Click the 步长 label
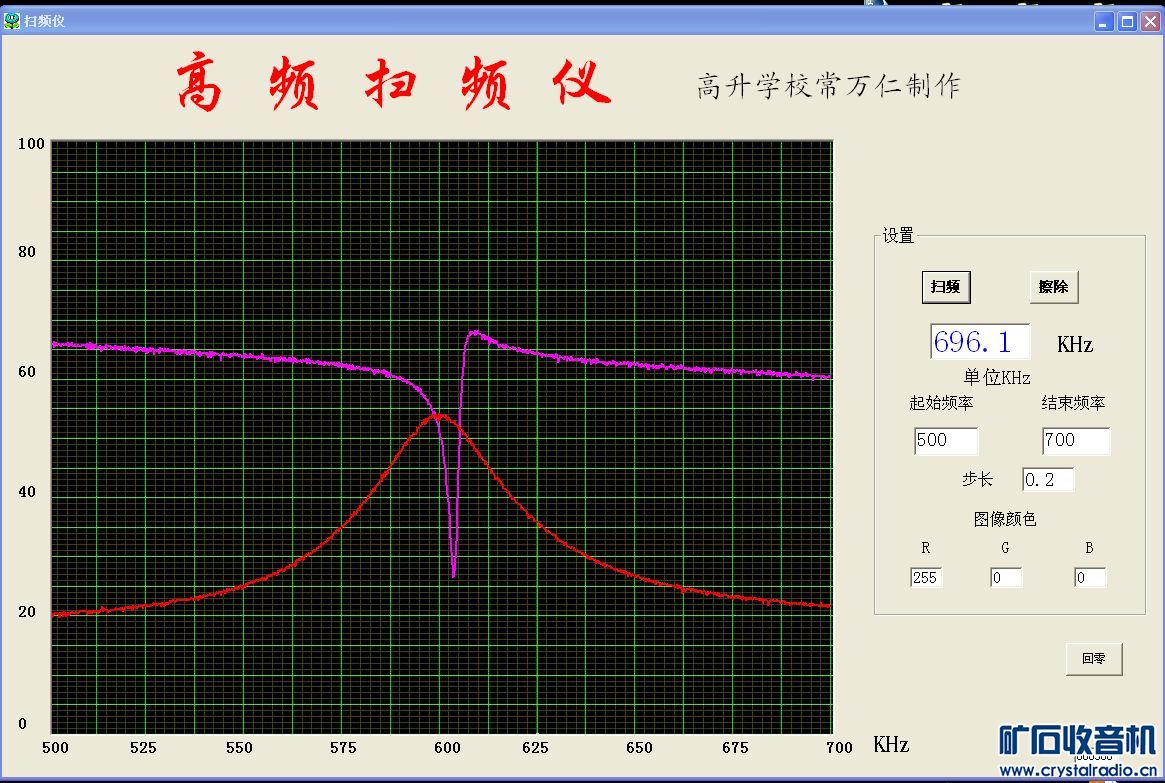Image resolution: width=1165 pixels, height=783 pixels. [x=978, y=479]
